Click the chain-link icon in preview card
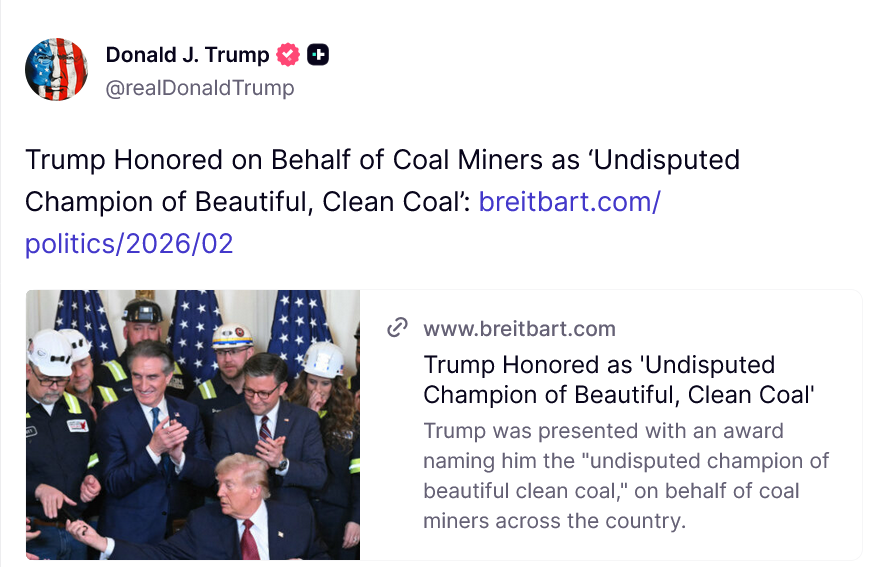 click(x=397, y=328)
